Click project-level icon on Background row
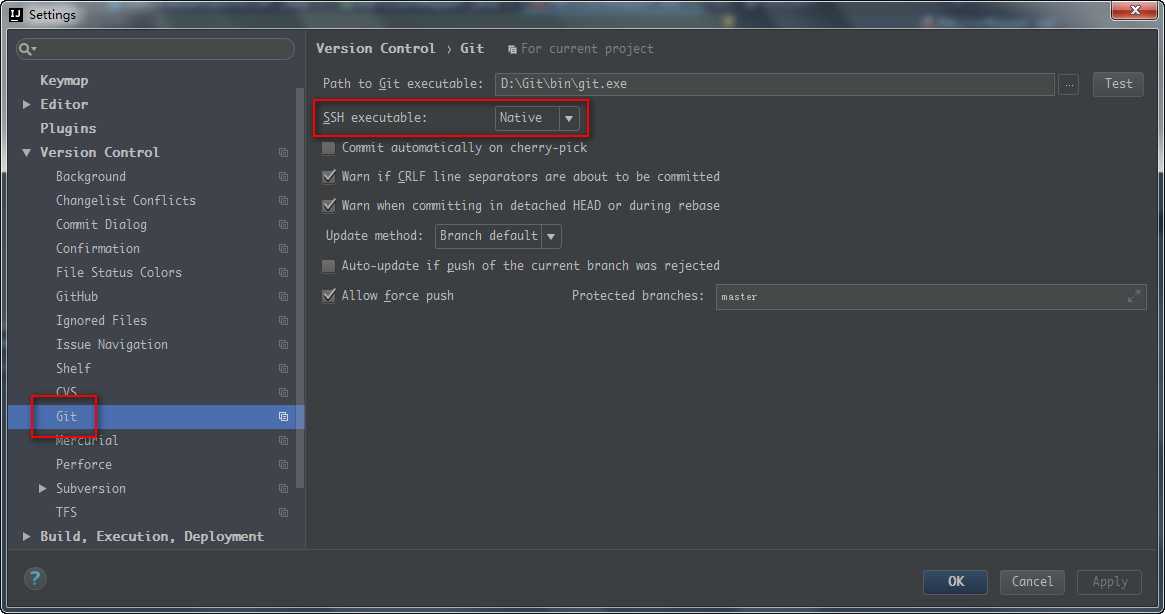The height and width of the screenshot is (614, 1165). (x=283, y=177)
